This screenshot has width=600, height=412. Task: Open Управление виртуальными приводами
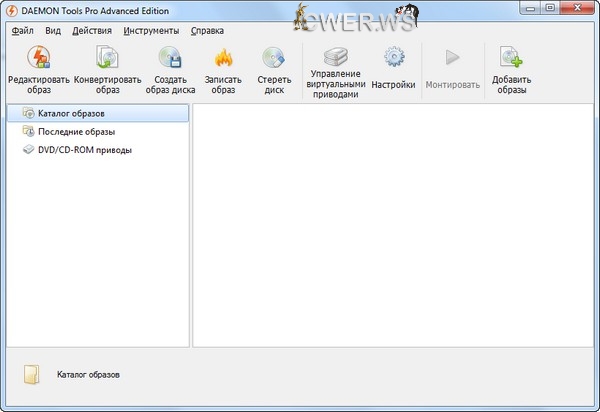335,58
